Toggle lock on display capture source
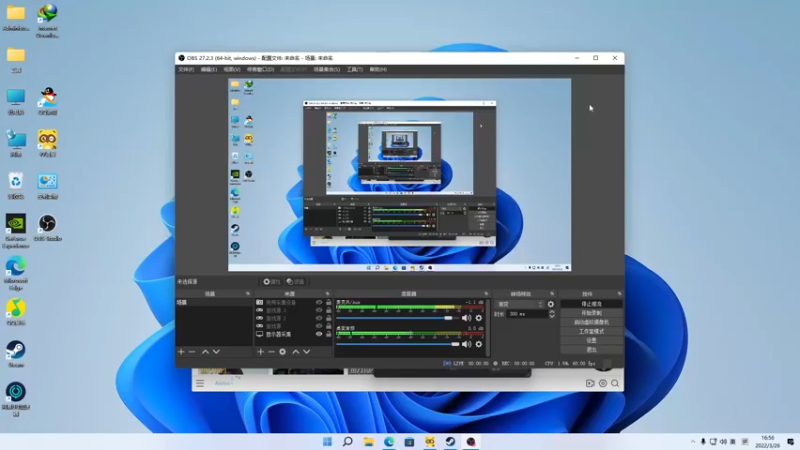Image resolution: width=800 pixels, height=450 pixels. coord(329,334)
